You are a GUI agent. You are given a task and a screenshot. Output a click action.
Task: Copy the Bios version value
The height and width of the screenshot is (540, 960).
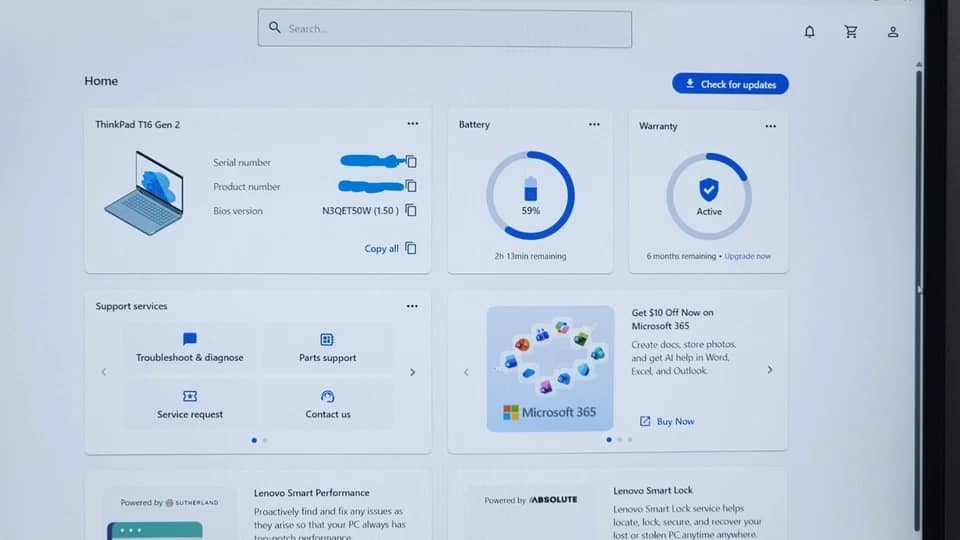click(x=411, y=210)
